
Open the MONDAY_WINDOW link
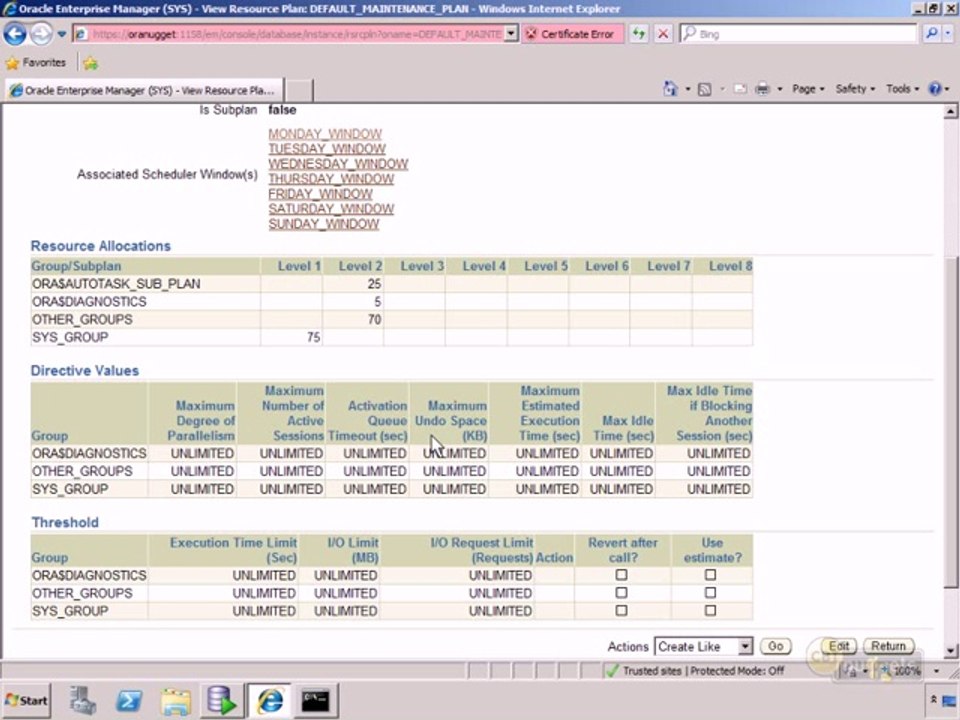click(x=325, y=134)
